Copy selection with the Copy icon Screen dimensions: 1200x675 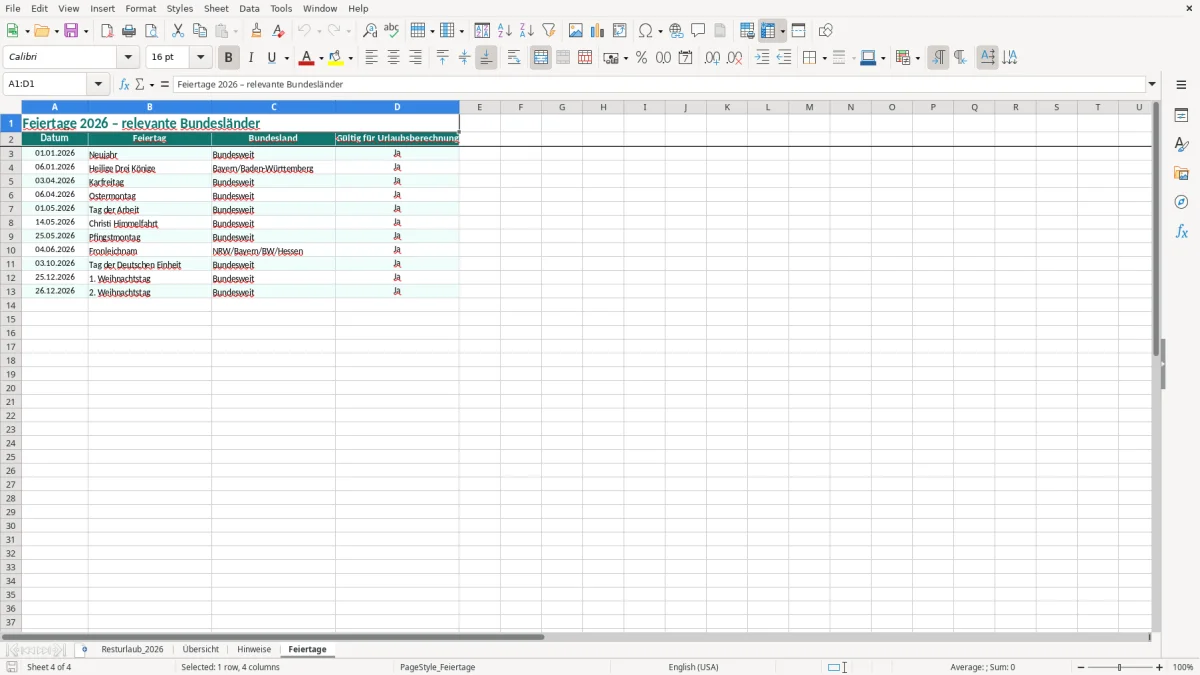[x=200, y=31]
